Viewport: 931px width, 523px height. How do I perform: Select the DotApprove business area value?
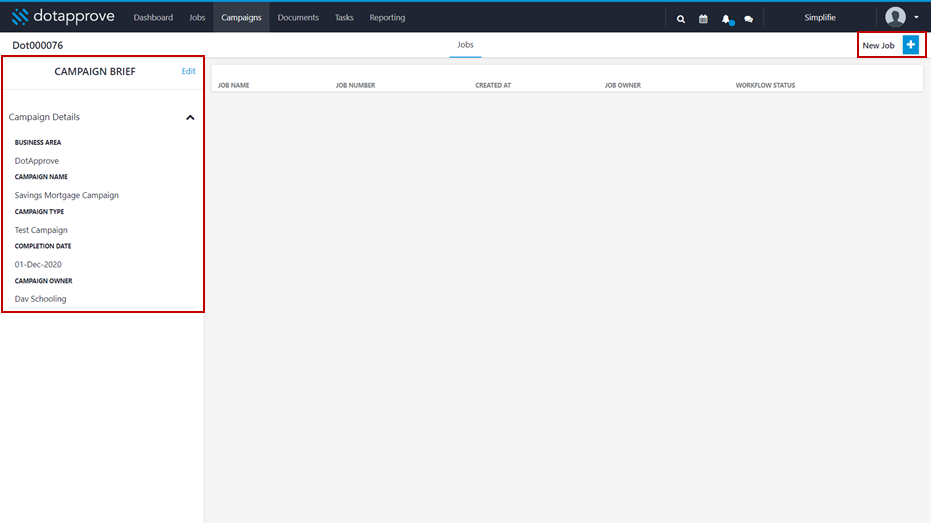pos(37,161)
